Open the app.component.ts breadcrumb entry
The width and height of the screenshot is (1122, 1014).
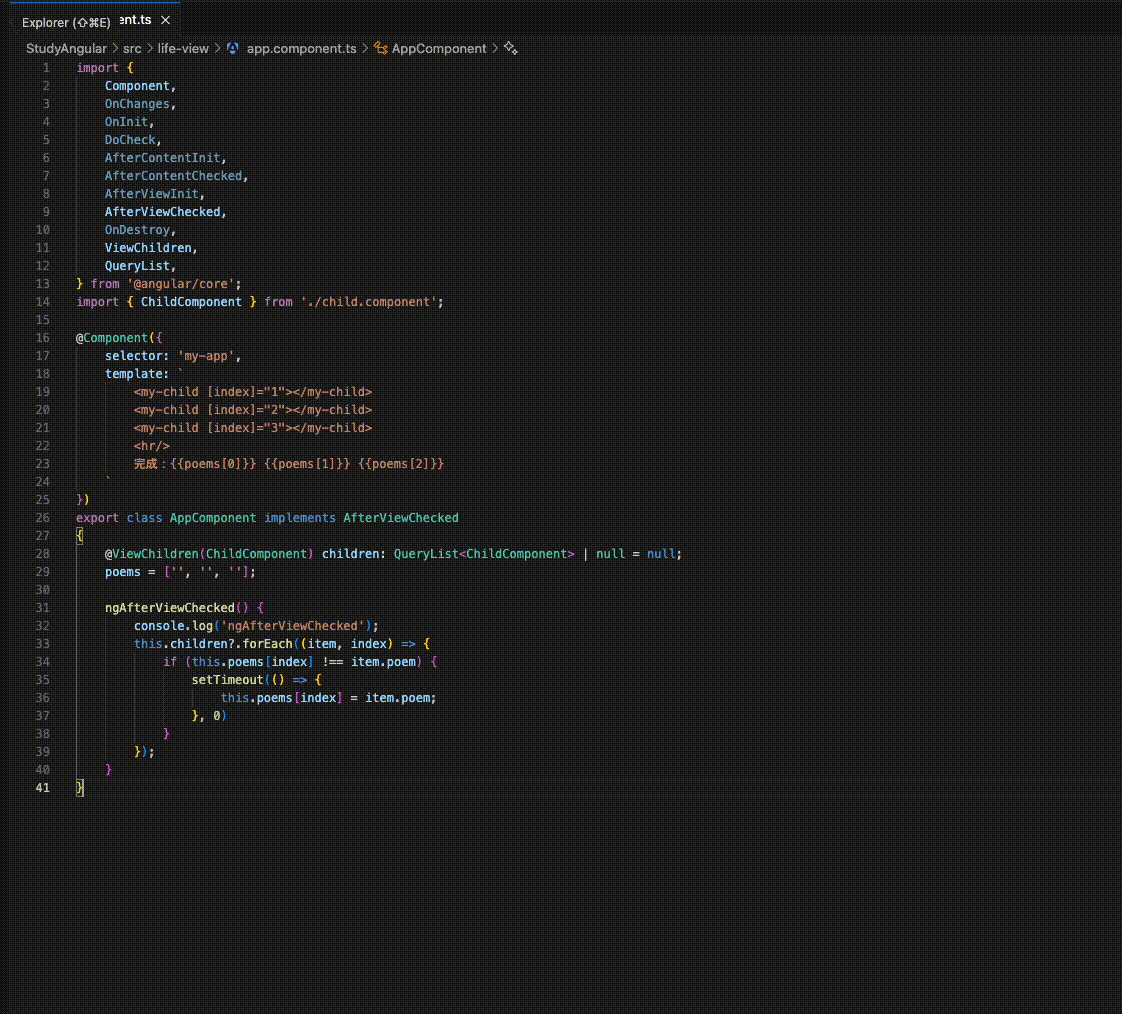pos(301,49)
